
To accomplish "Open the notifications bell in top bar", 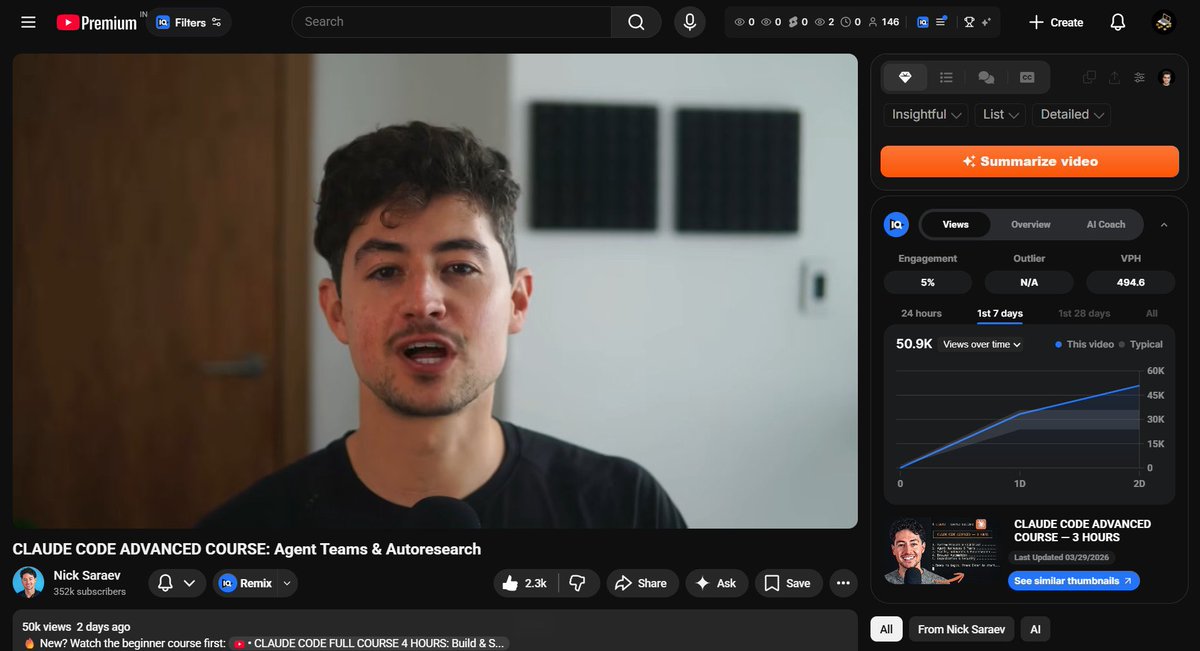I will pyautogui.click(x=1118, y=22).
